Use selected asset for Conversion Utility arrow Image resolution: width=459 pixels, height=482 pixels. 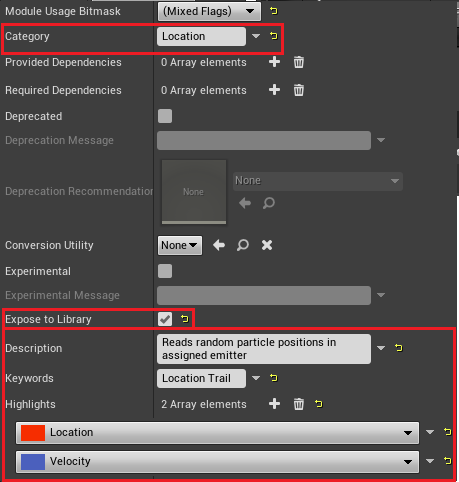[x=219, y=245]
